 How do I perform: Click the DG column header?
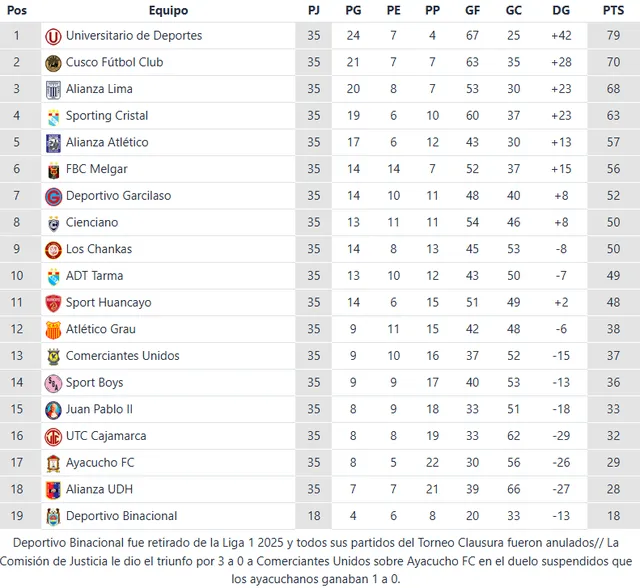tap(562, 10)
